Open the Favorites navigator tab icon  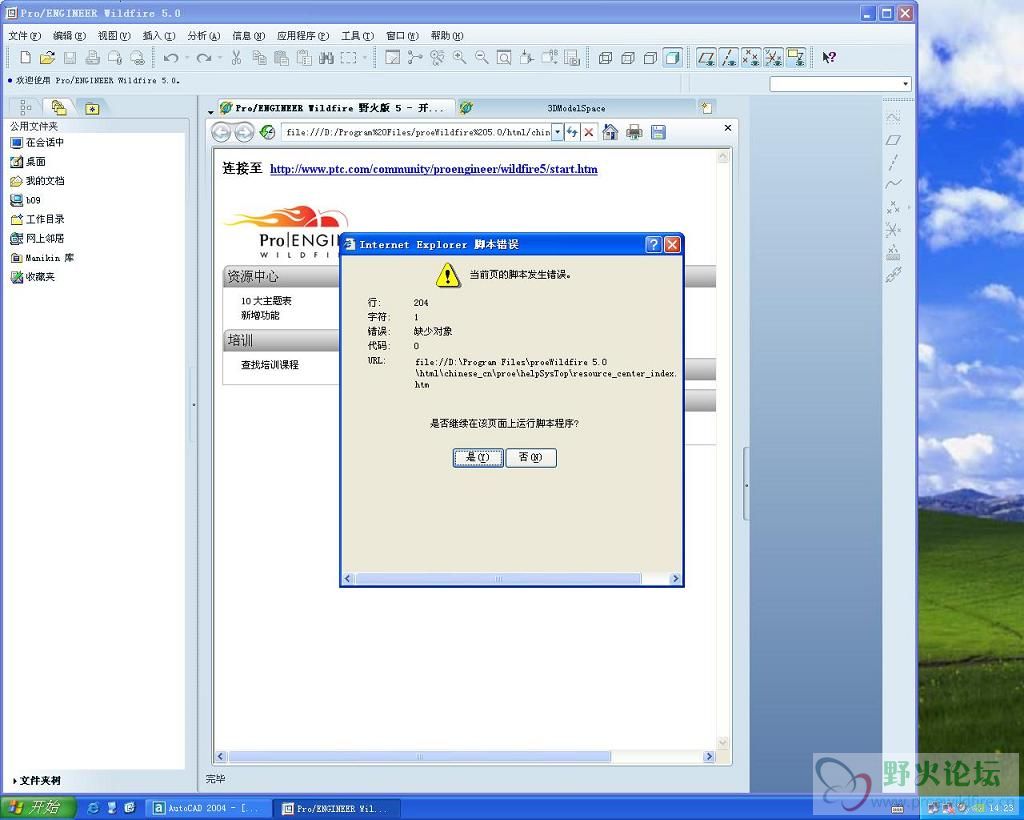point(92,108)
